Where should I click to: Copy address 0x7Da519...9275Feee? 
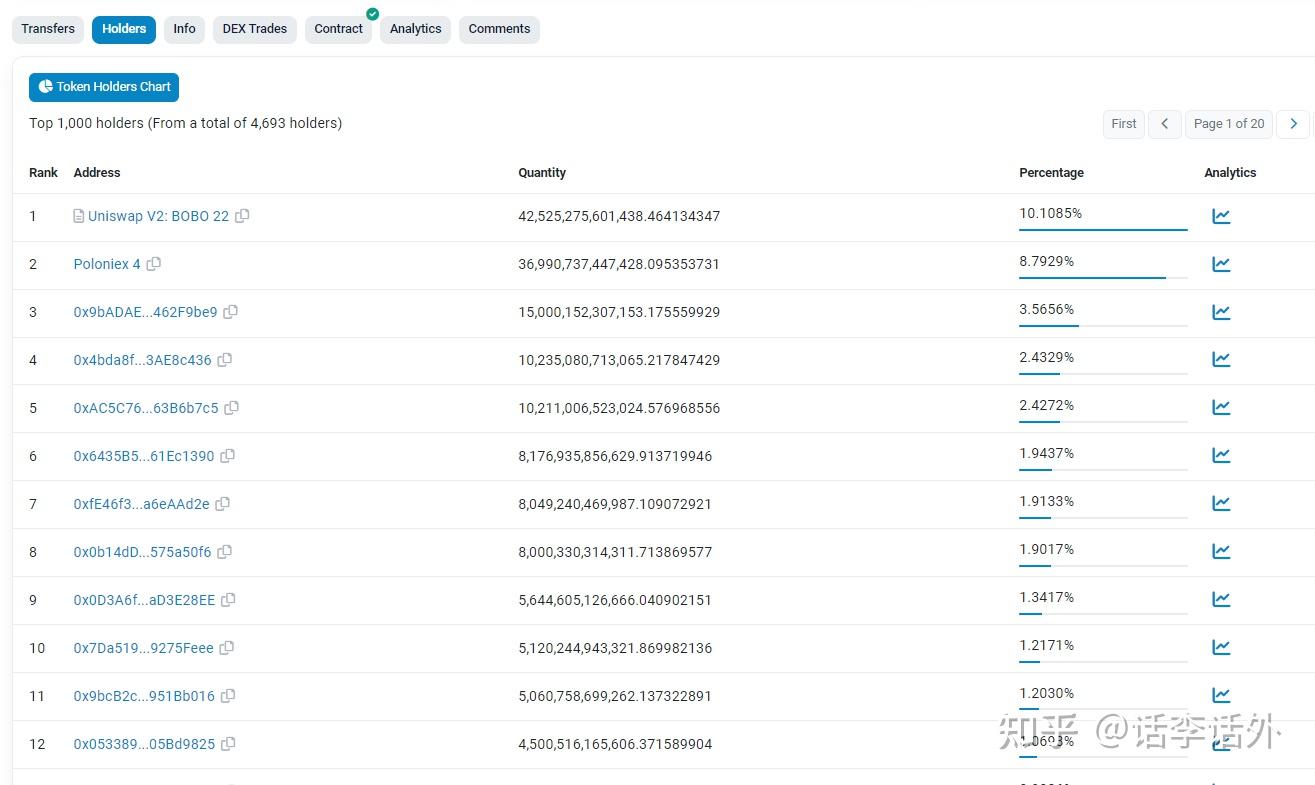(227, 648)
